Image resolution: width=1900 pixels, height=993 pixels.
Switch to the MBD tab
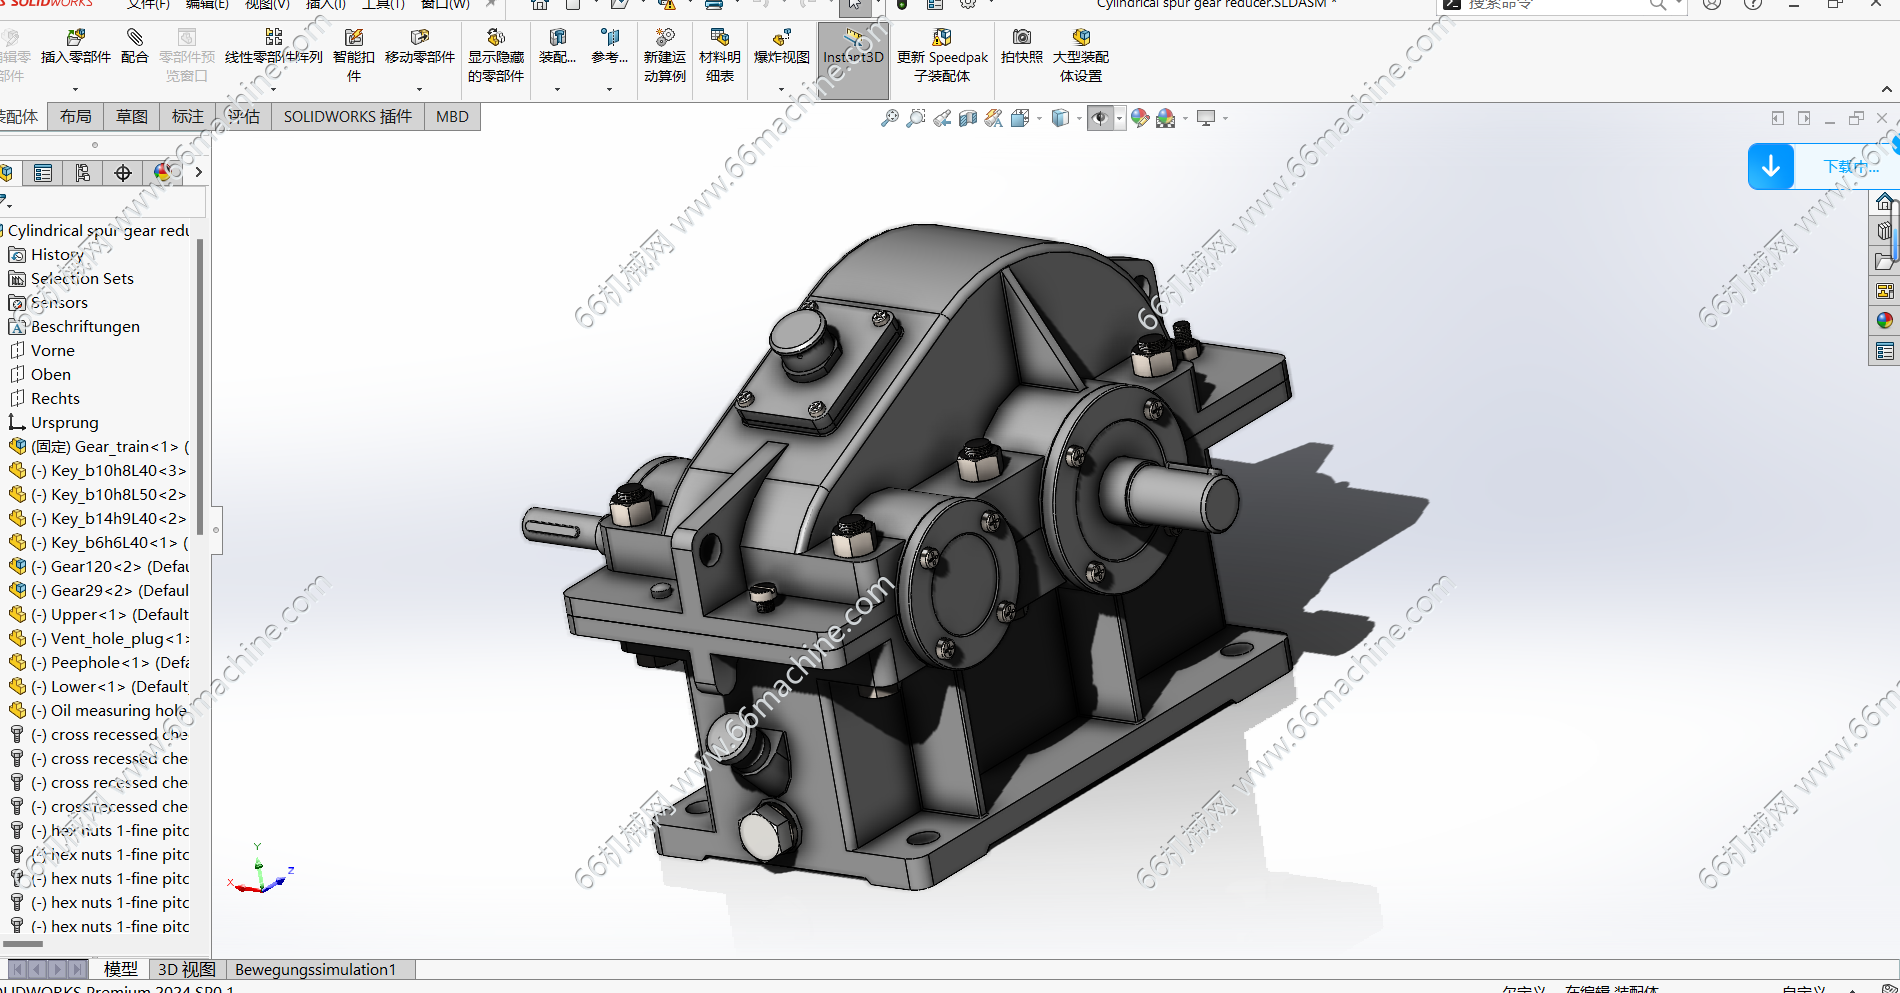pos(452,117)
